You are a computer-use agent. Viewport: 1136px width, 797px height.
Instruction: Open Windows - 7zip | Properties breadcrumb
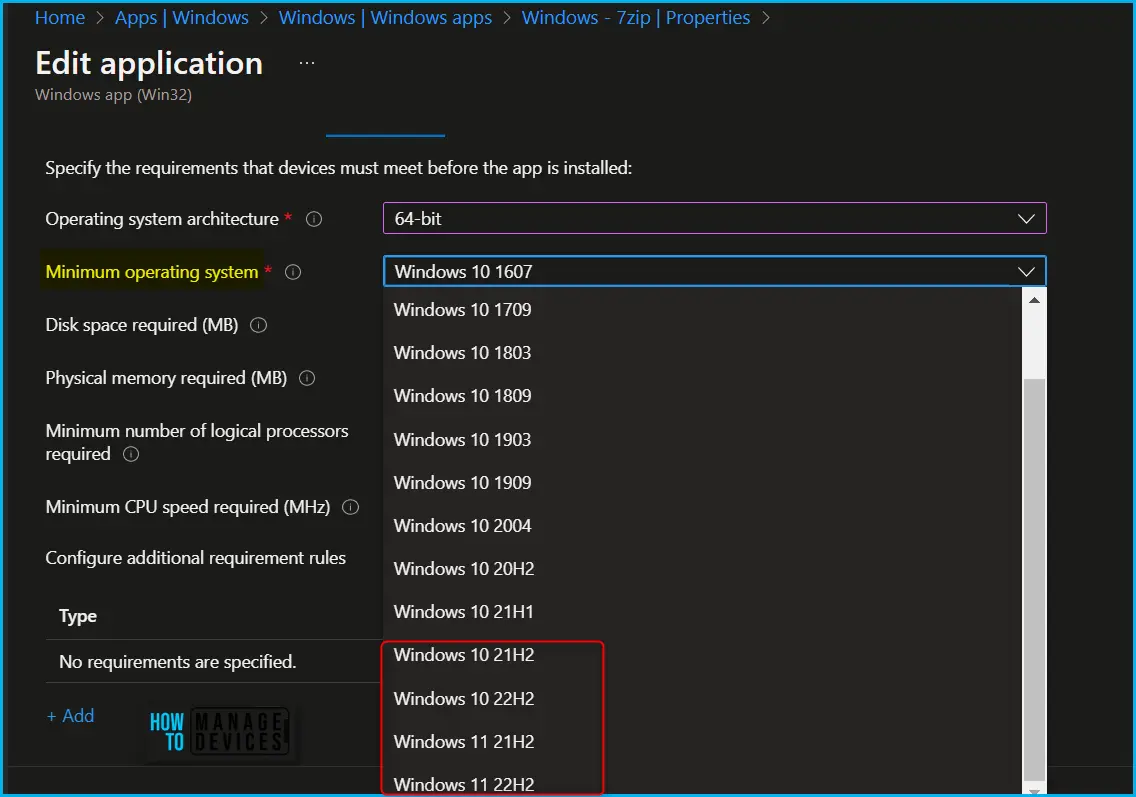coord(636,17)
